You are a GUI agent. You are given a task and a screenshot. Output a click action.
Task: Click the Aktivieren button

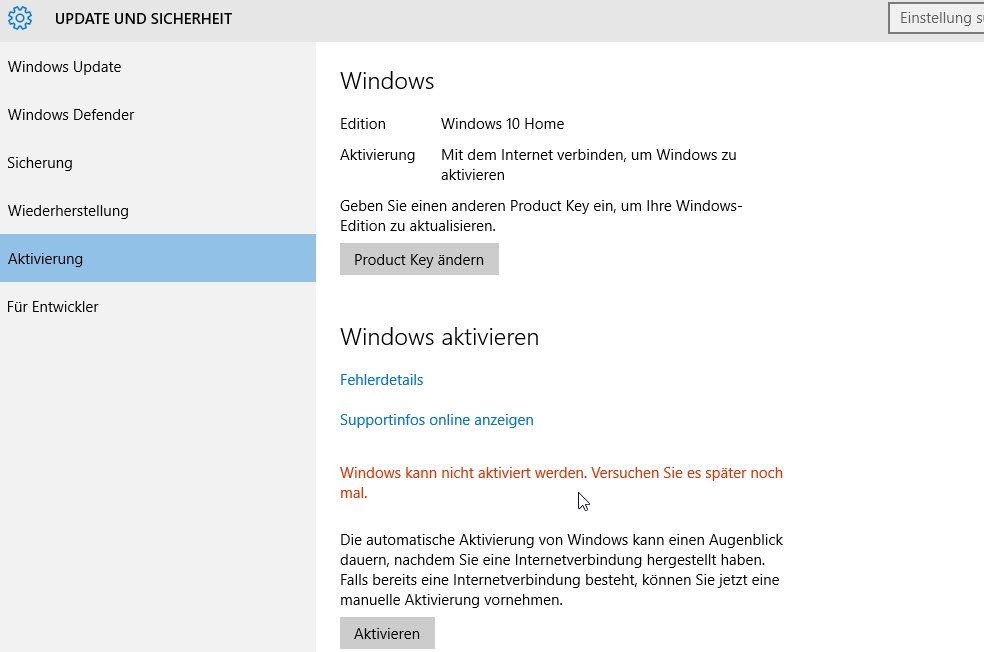pyautogui.click(x=387, y=634)
